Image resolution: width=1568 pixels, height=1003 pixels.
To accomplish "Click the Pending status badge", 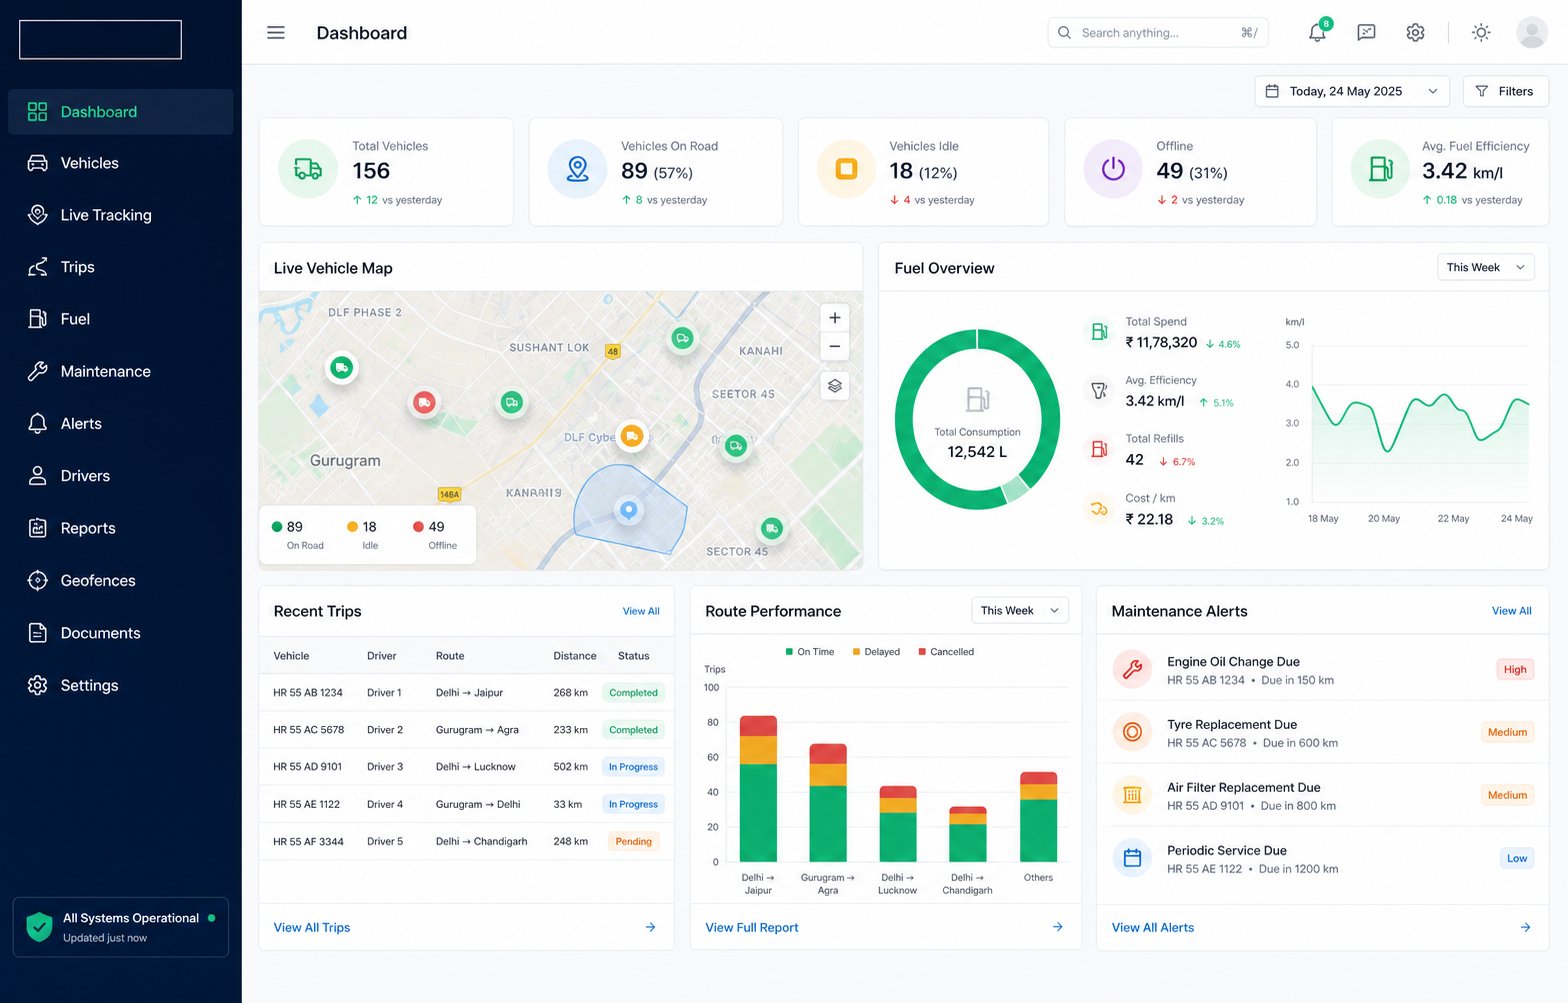I will coord(633,842).
